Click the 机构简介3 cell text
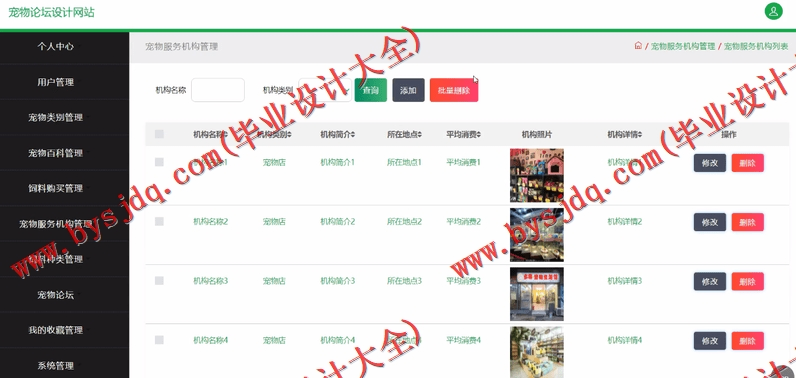Image resolution: width=796 pixels, height=378 pixels. [x=338, y=281]
